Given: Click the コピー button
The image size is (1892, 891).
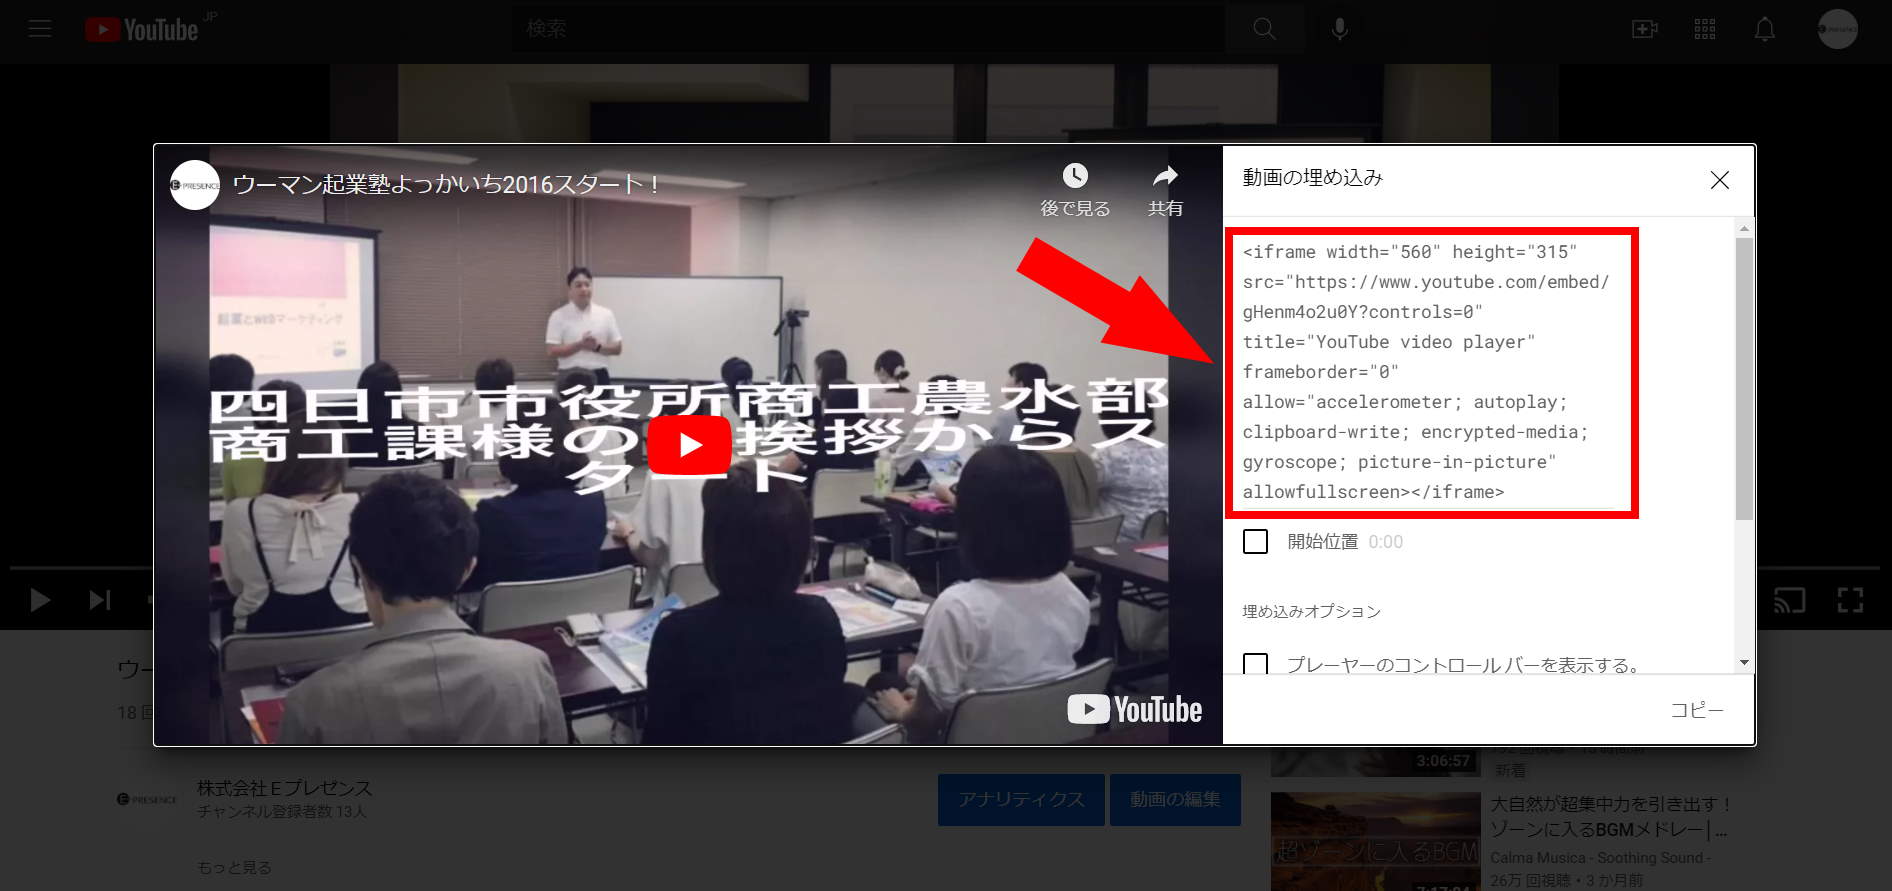Looking at the screenshot, I should tap(1697, 710).
